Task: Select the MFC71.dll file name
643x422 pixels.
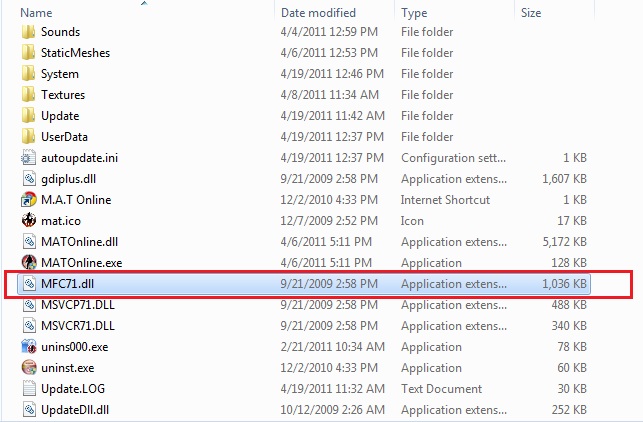Action: click(68, 284)
